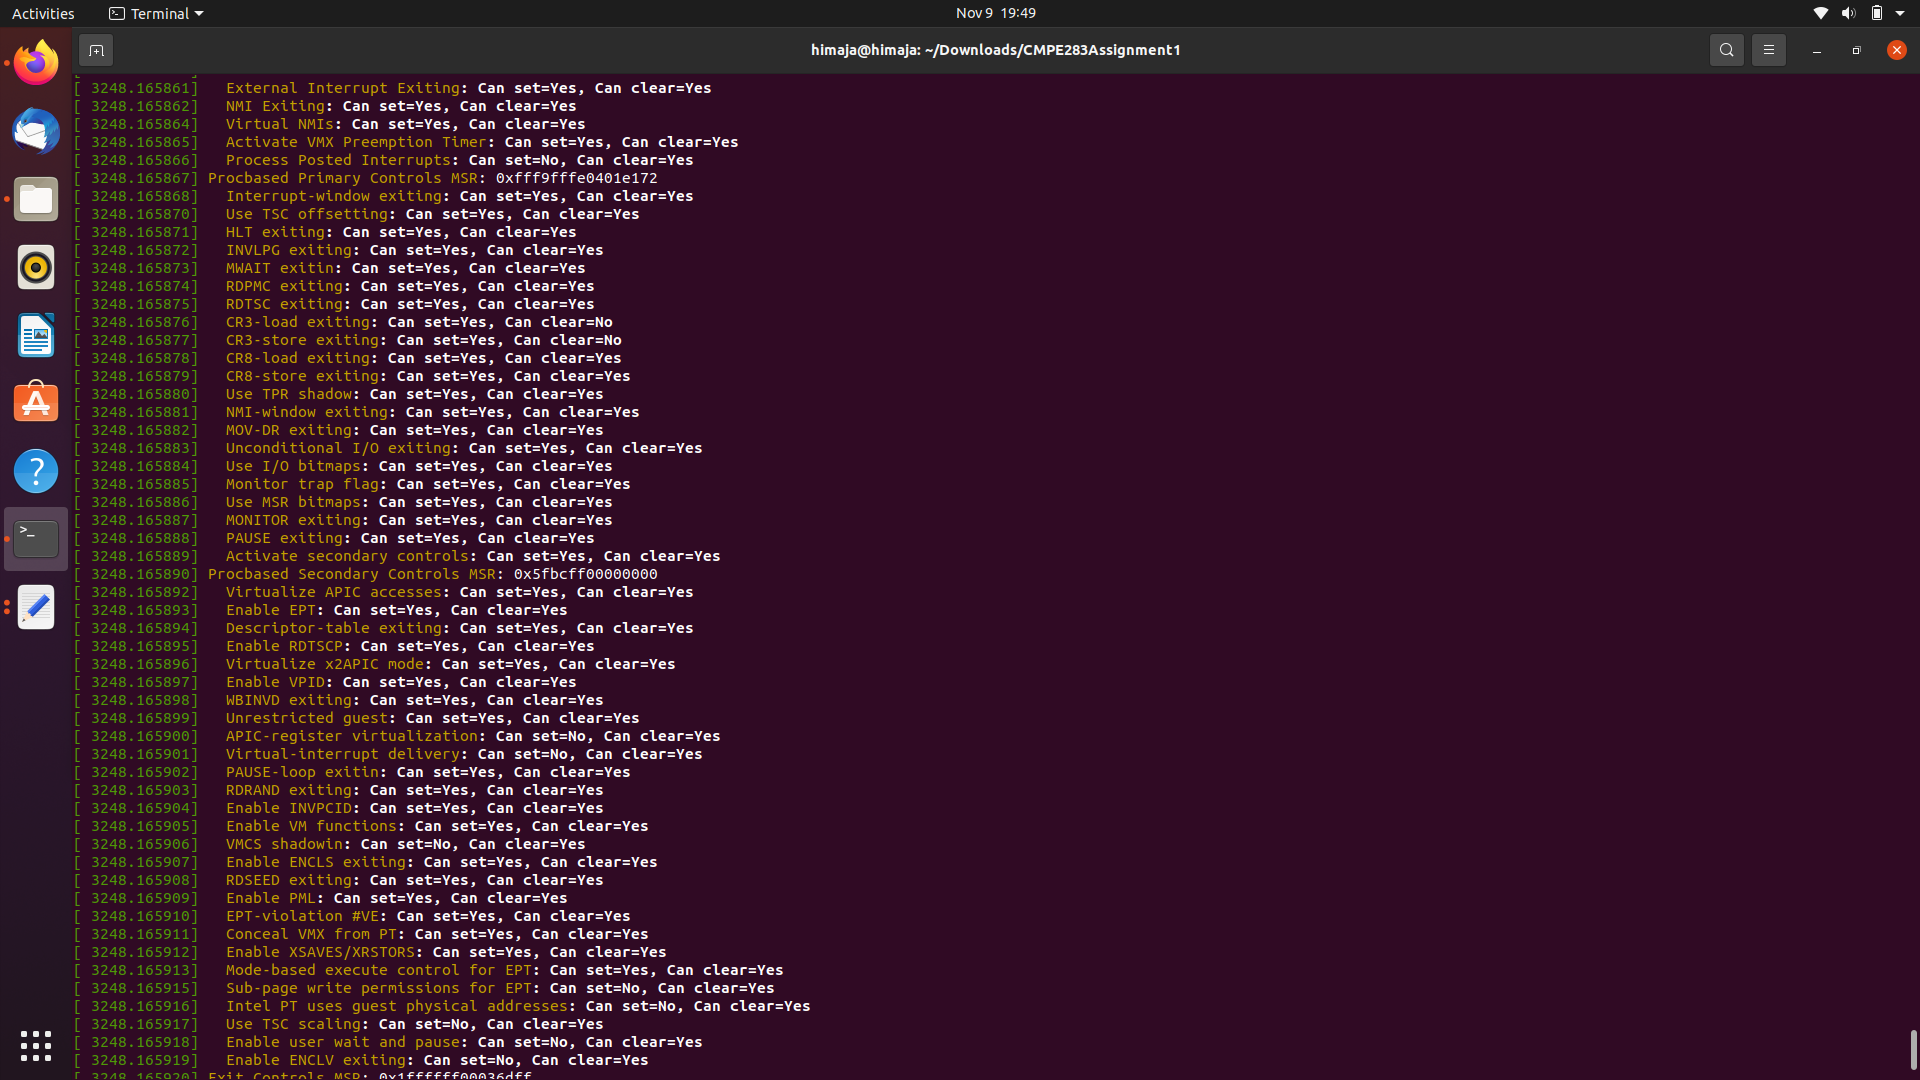The height and width of the screenshot is (1080, 1920).
Task: Click 'VMCS shadowin' text
Action: point(284,844)
